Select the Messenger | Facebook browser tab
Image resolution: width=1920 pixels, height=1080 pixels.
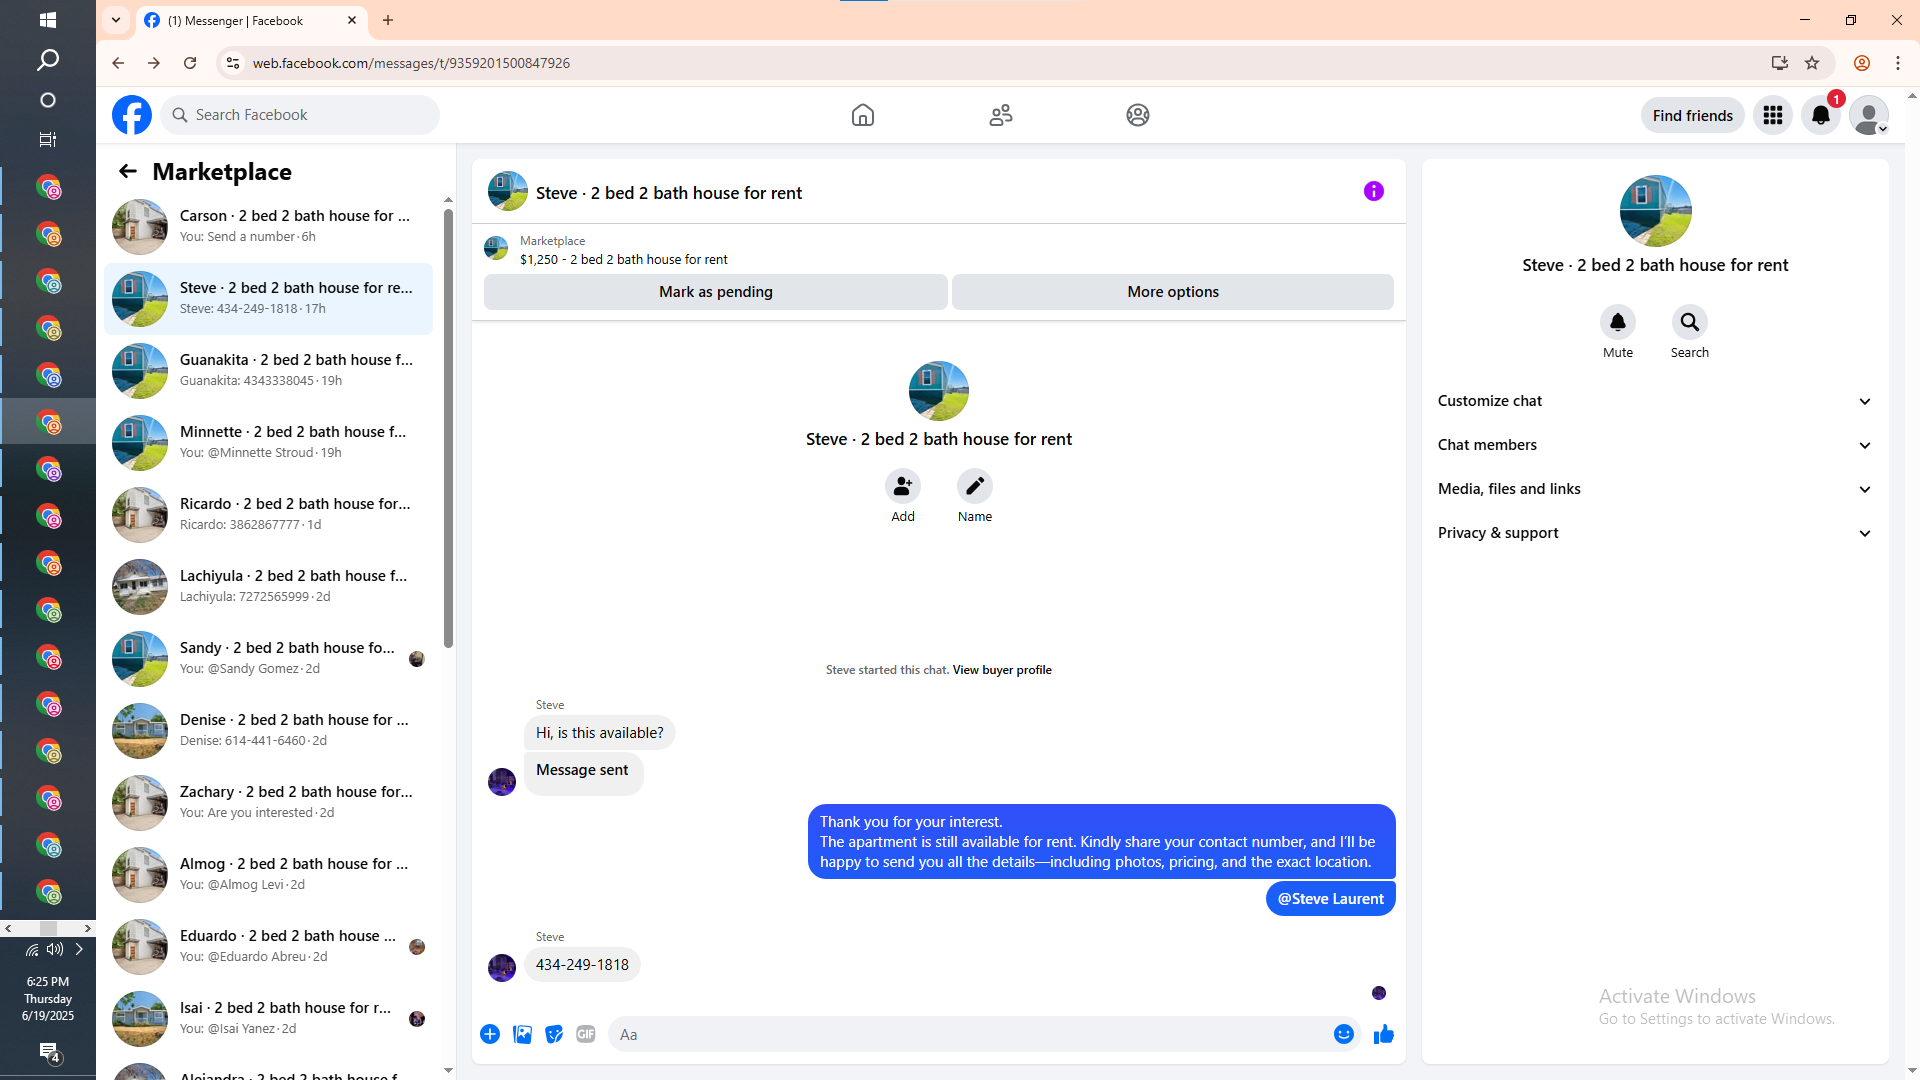(x=250, y=20)
